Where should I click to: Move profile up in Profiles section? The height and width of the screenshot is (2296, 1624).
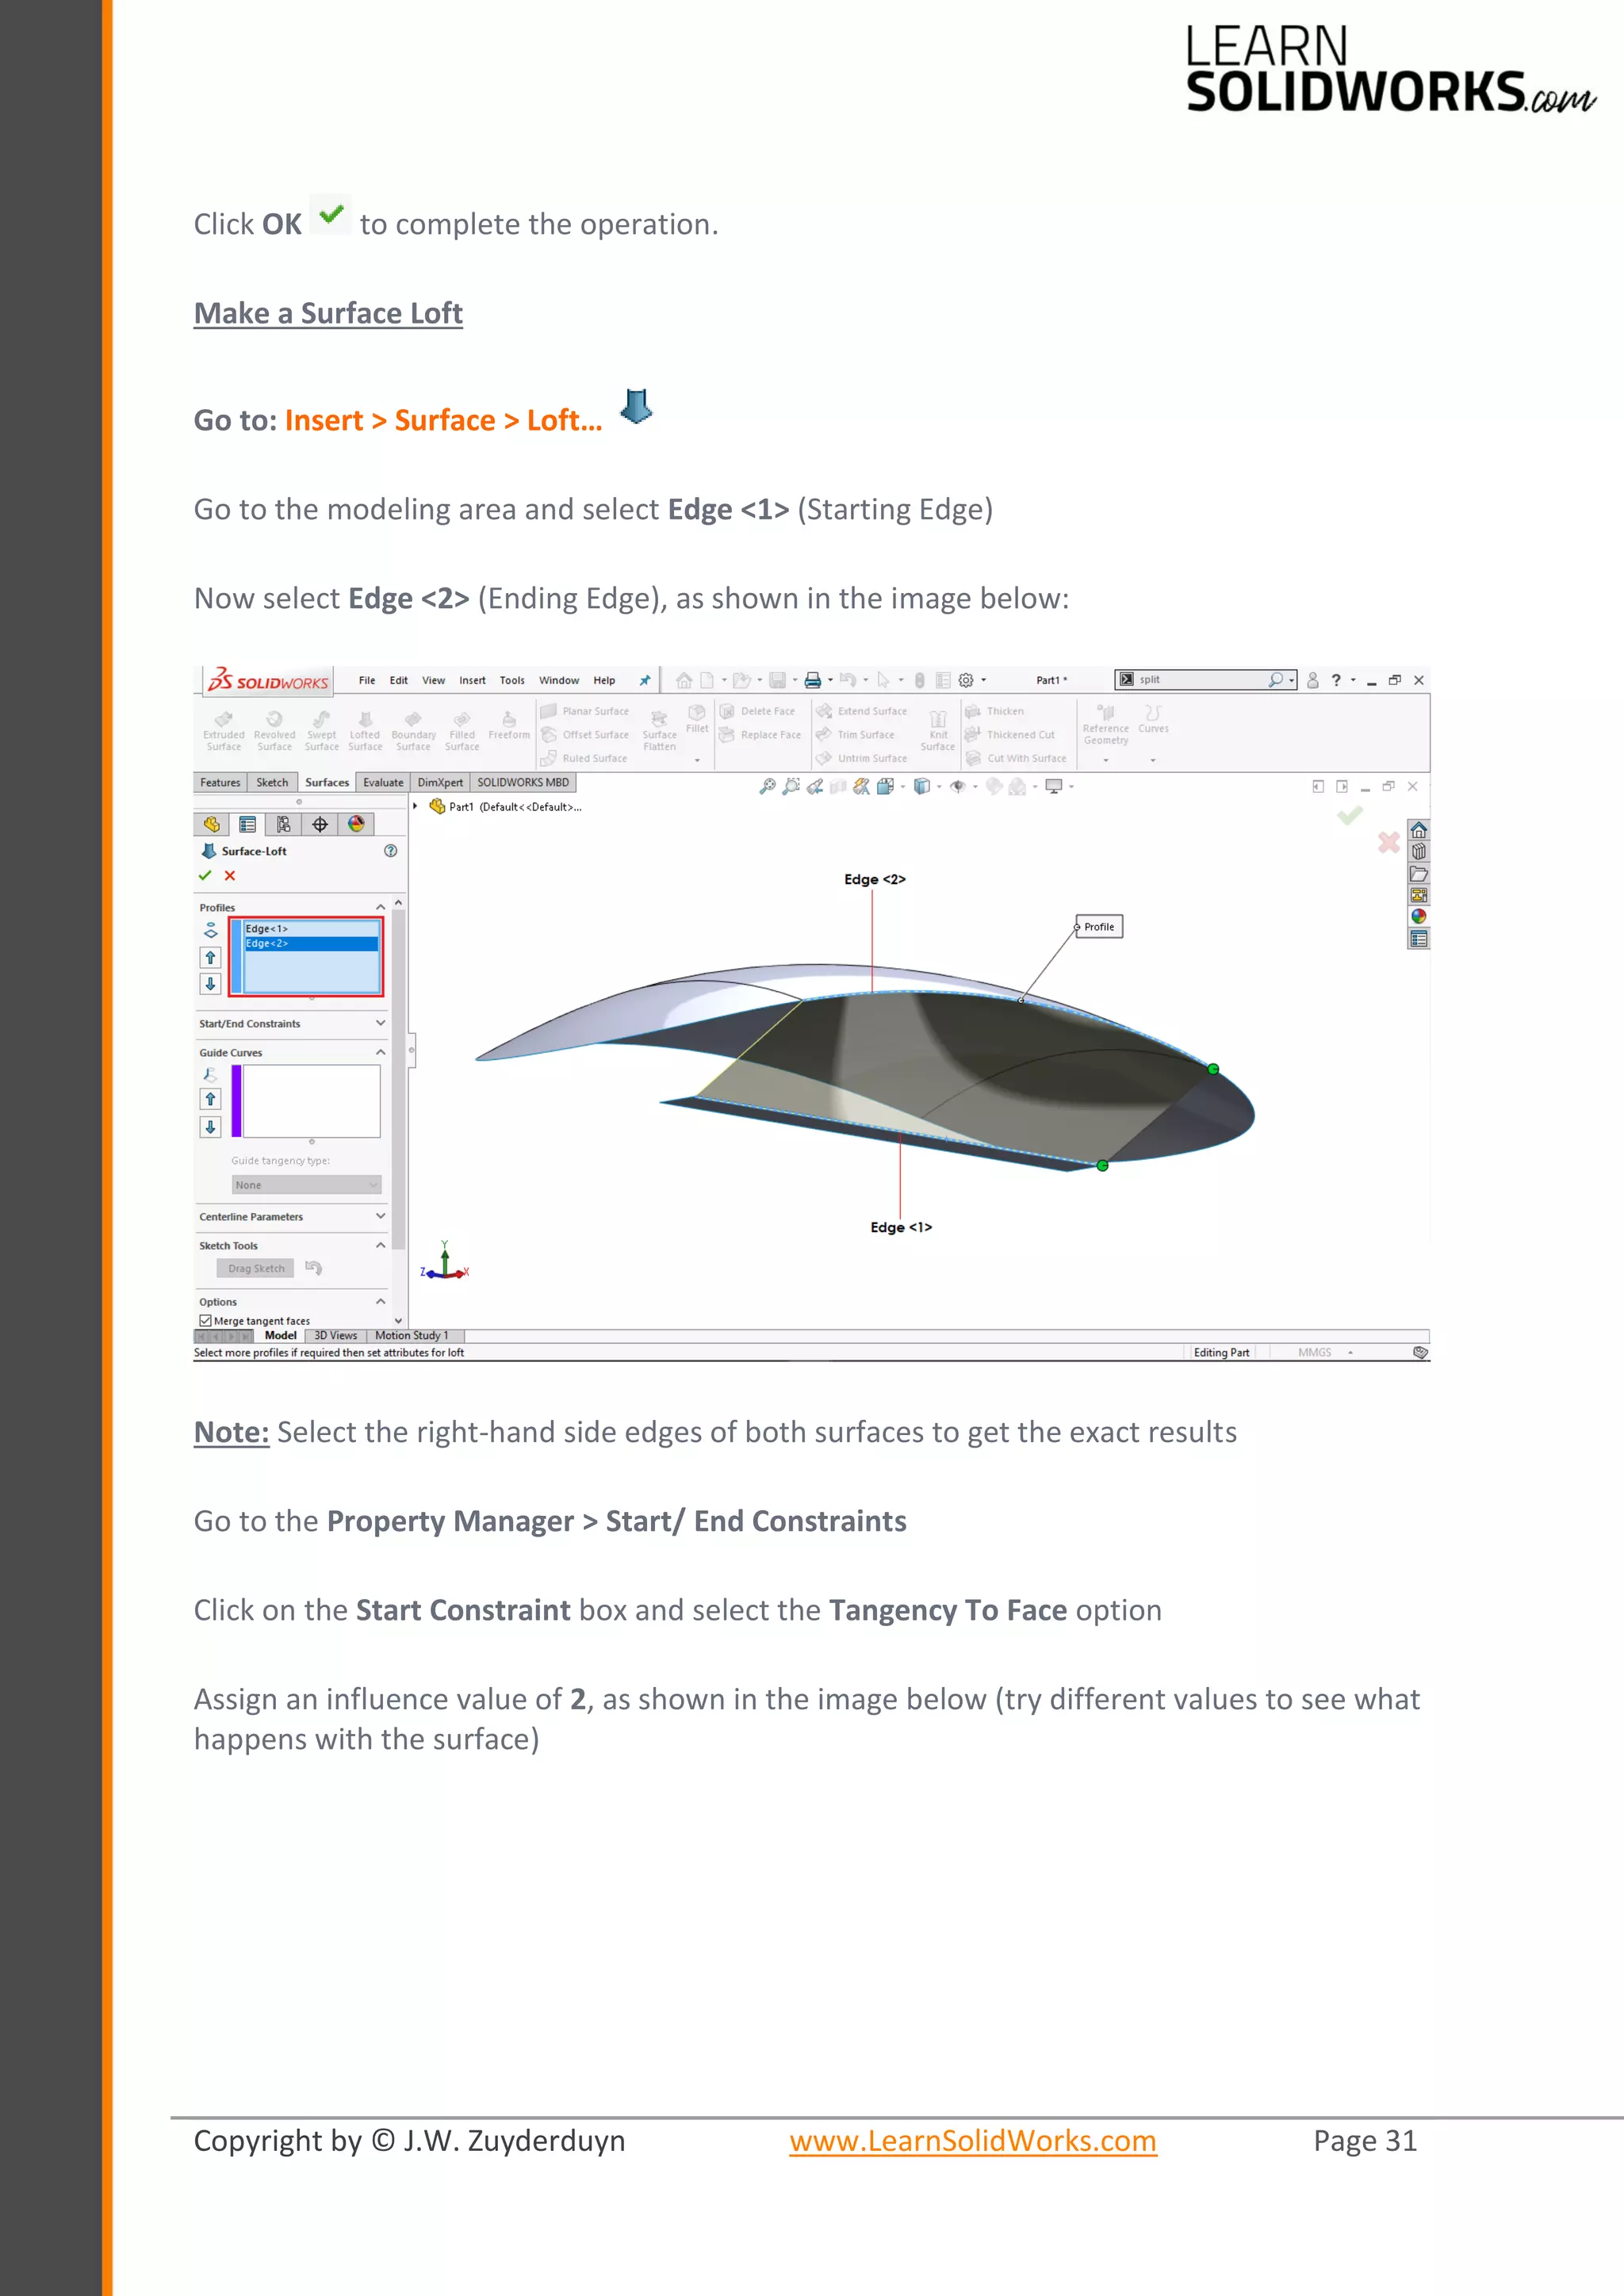[x=210, y=958]
